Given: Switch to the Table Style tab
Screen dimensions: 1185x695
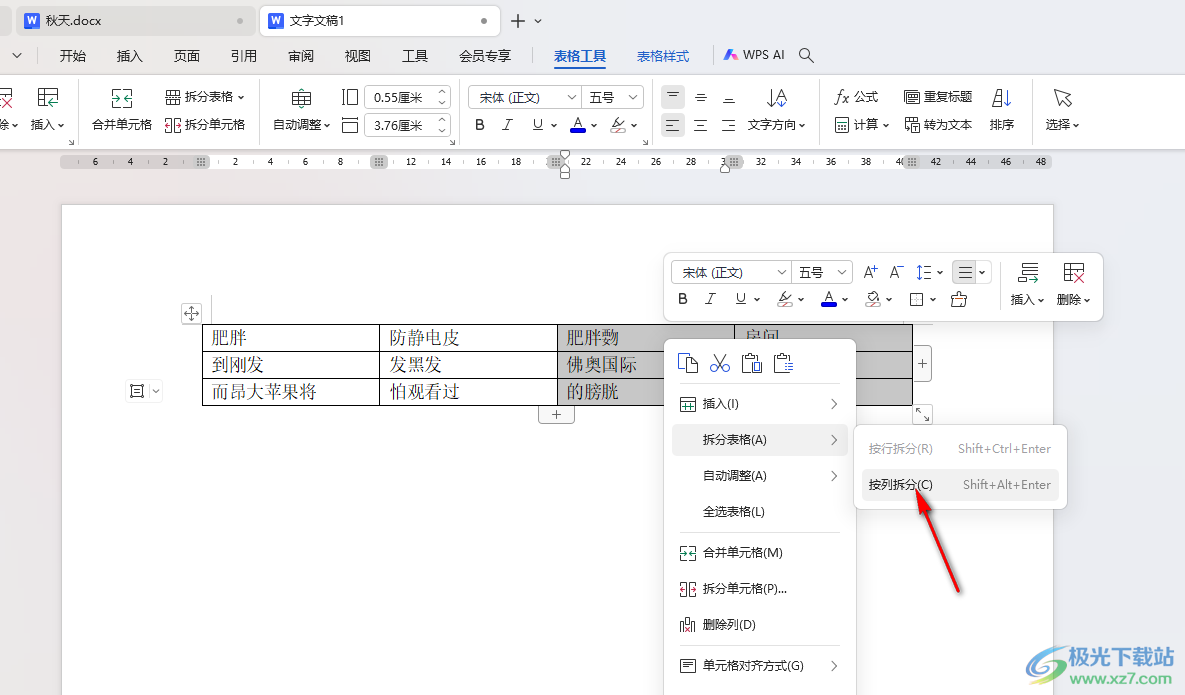Looking at the screenshot, I should point(663,56).
